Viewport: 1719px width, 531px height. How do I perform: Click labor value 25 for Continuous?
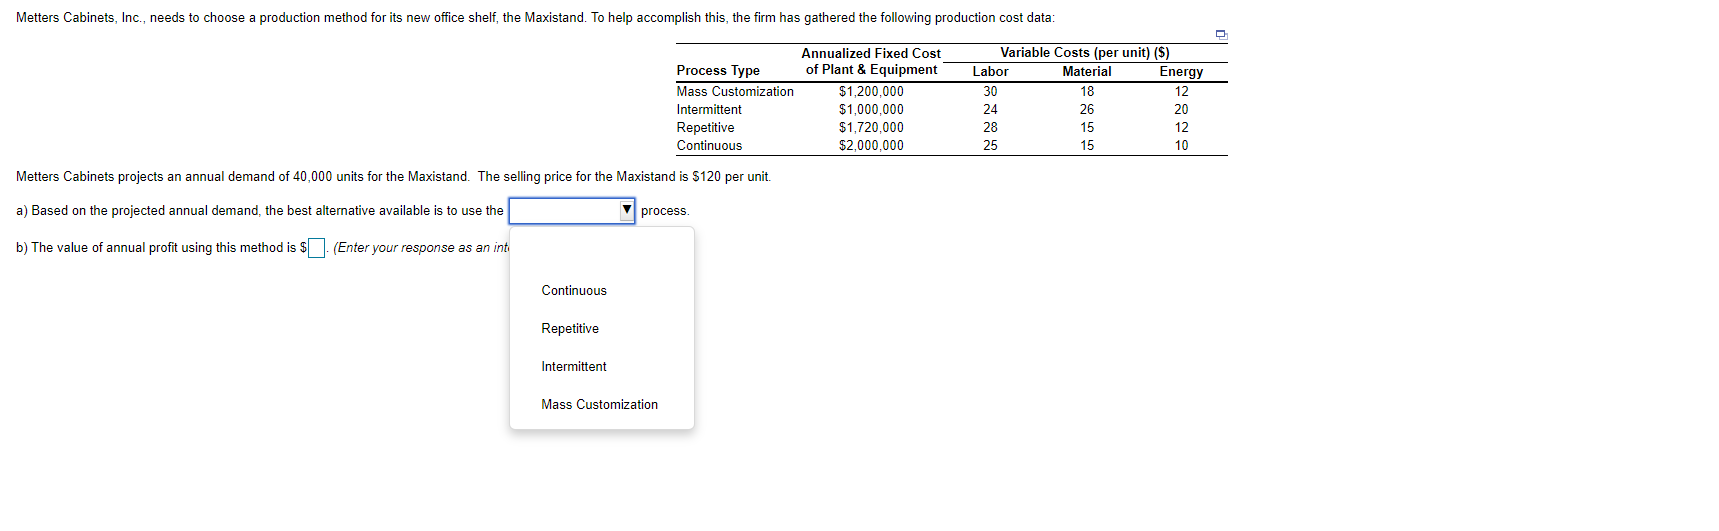click(990, 145)
